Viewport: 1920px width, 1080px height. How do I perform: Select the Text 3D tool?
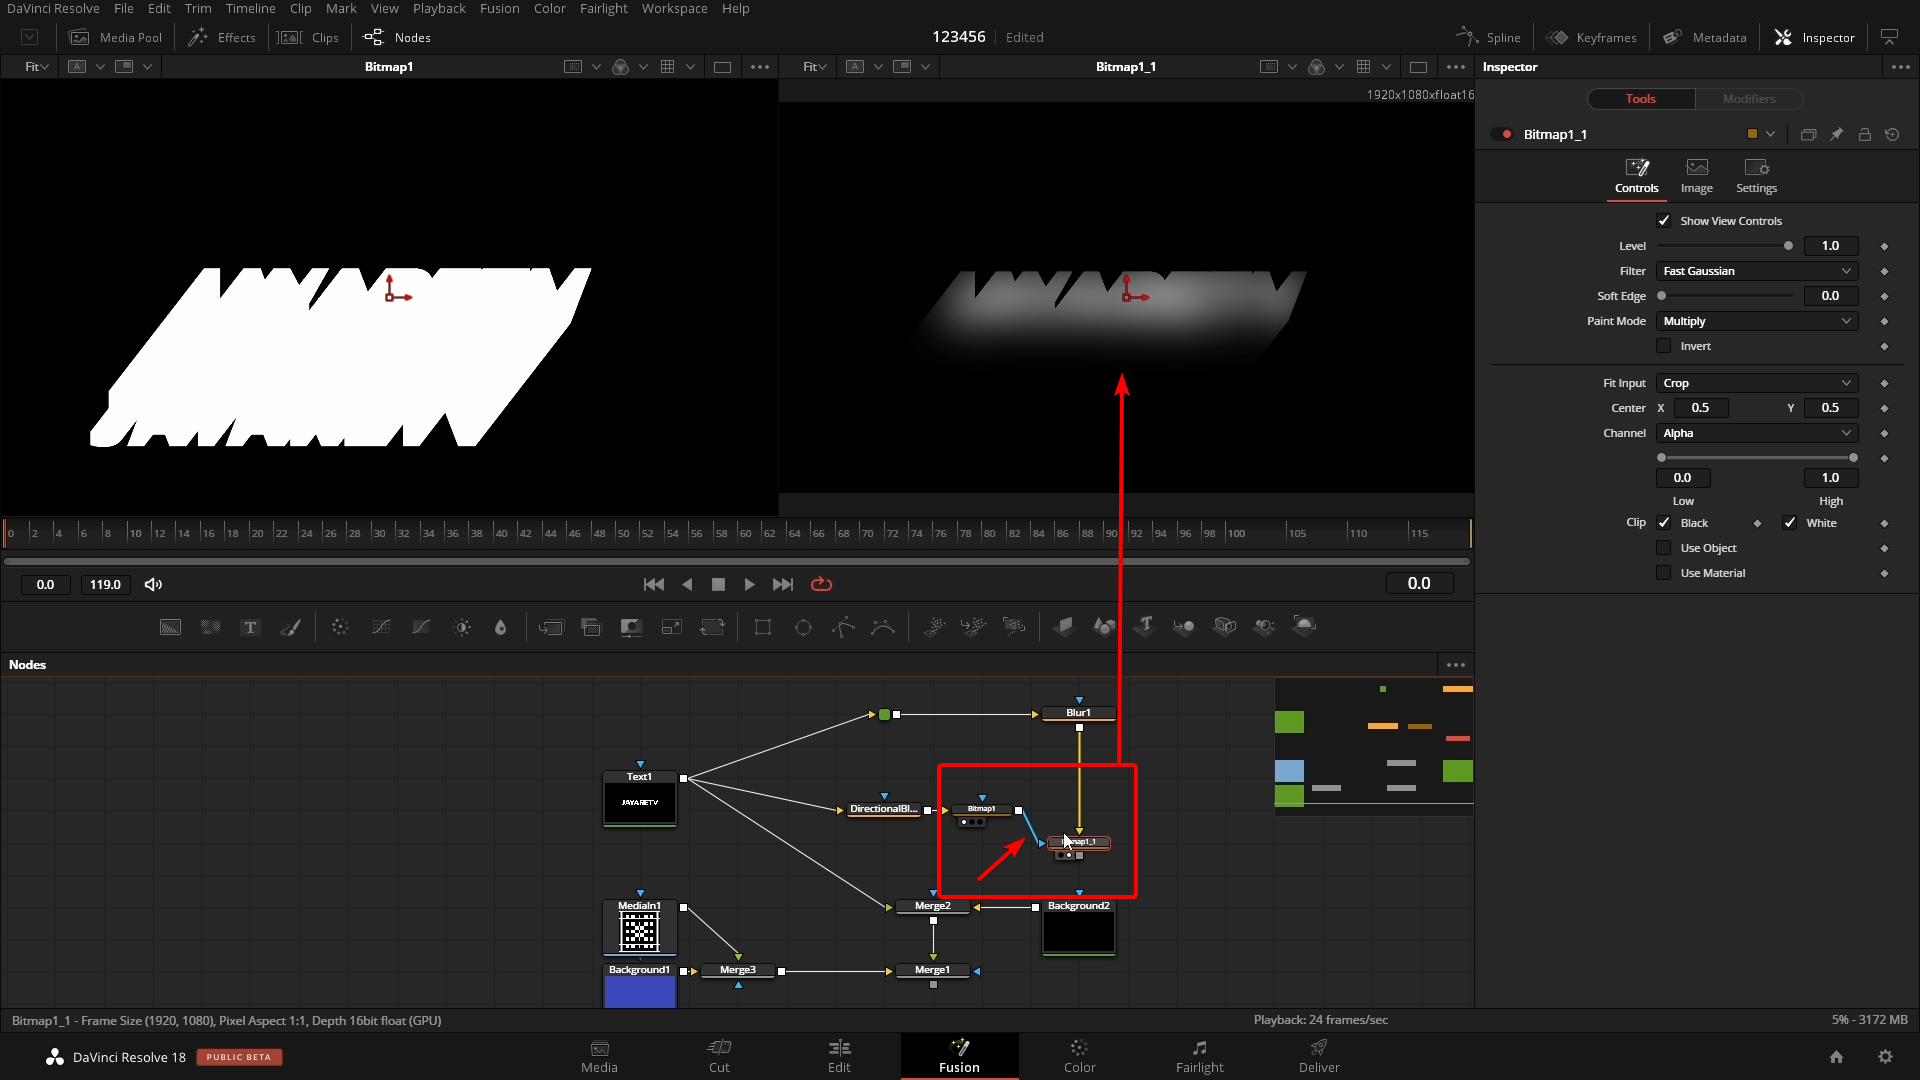(1145, 627)
